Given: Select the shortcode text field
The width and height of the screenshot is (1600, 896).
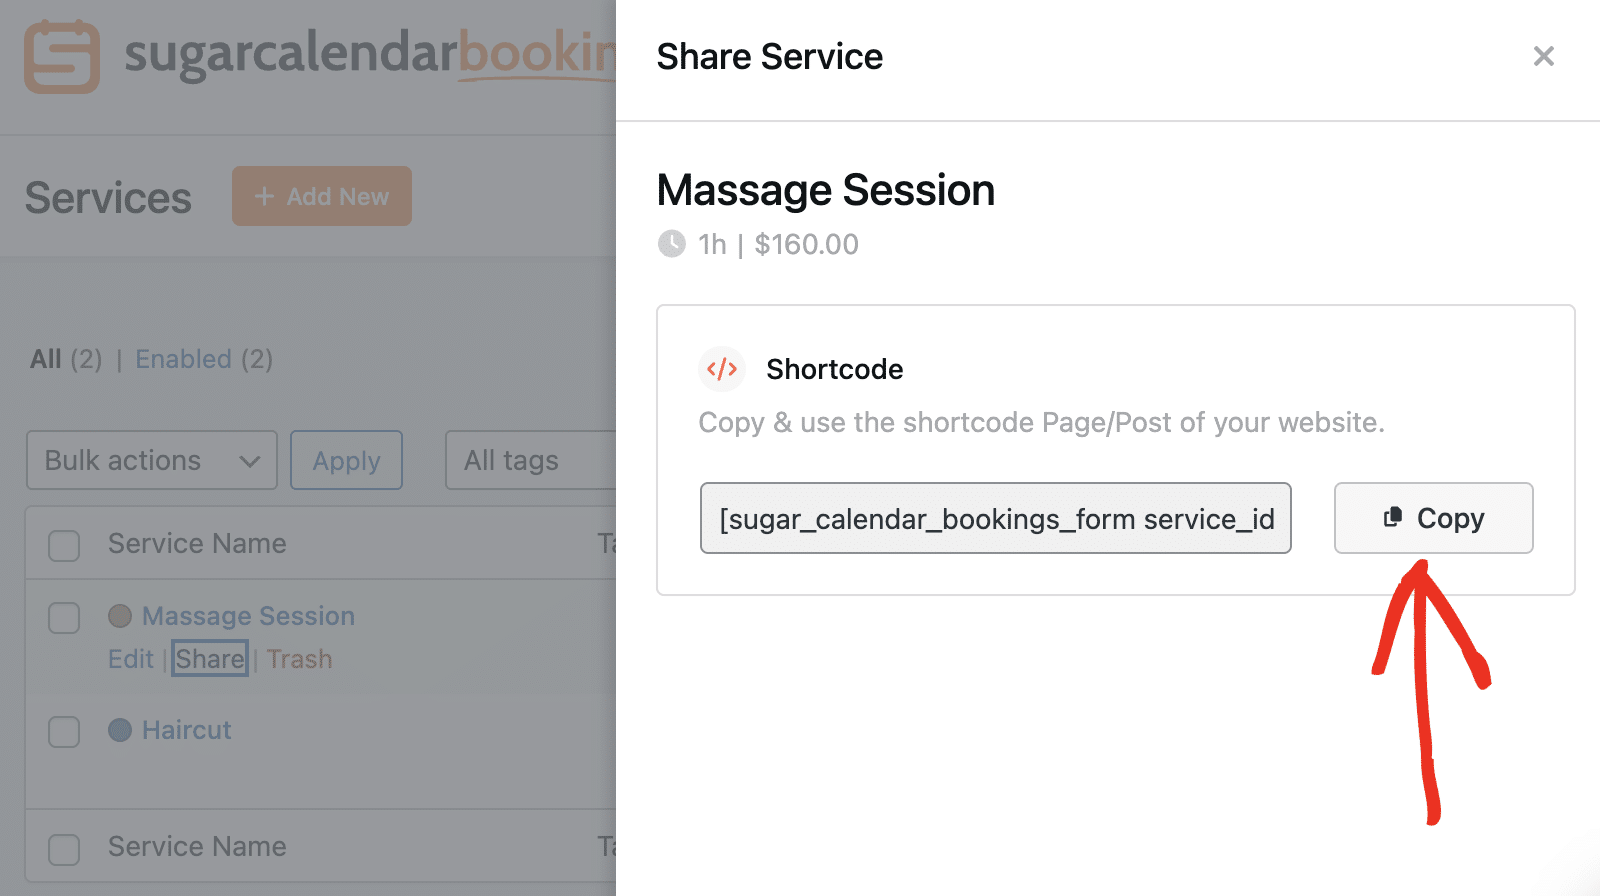Looking at the screenshot, I should pyautogui.click(x=995, y=518).
